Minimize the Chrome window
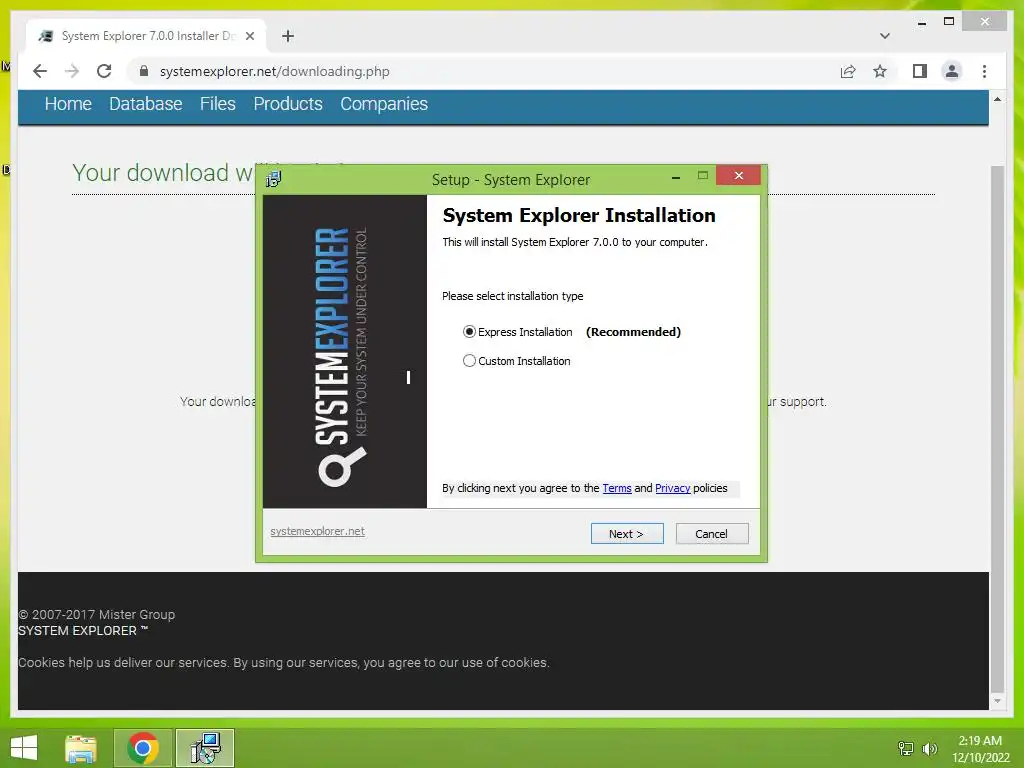The image size is (1024, 768). click(x=921, y=22)
